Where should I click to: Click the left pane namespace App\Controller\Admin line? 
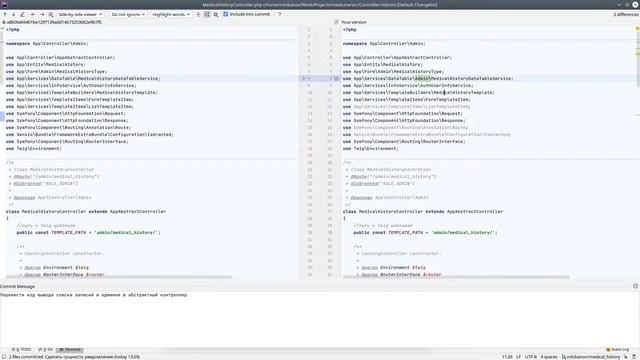pyautogui.click(x=47, y=43)
